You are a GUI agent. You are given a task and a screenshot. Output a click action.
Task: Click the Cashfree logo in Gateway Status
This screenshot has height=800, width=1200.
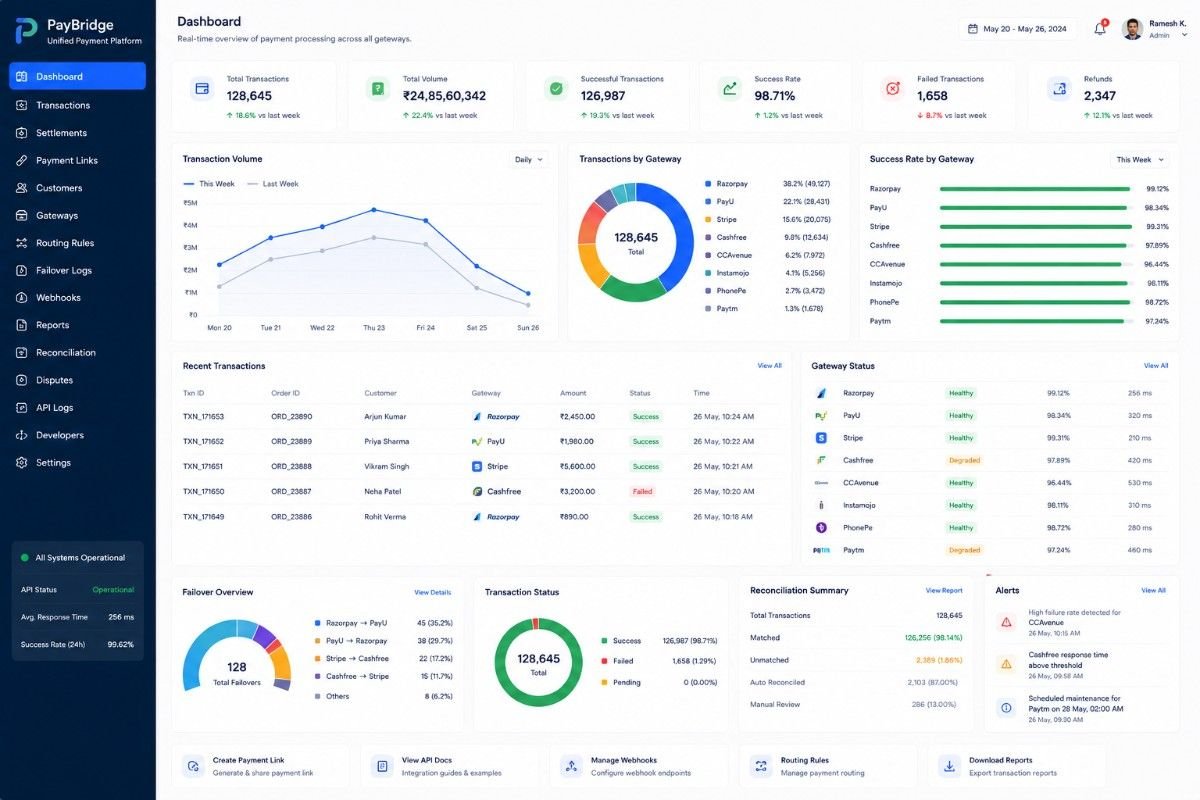(821, 460)
